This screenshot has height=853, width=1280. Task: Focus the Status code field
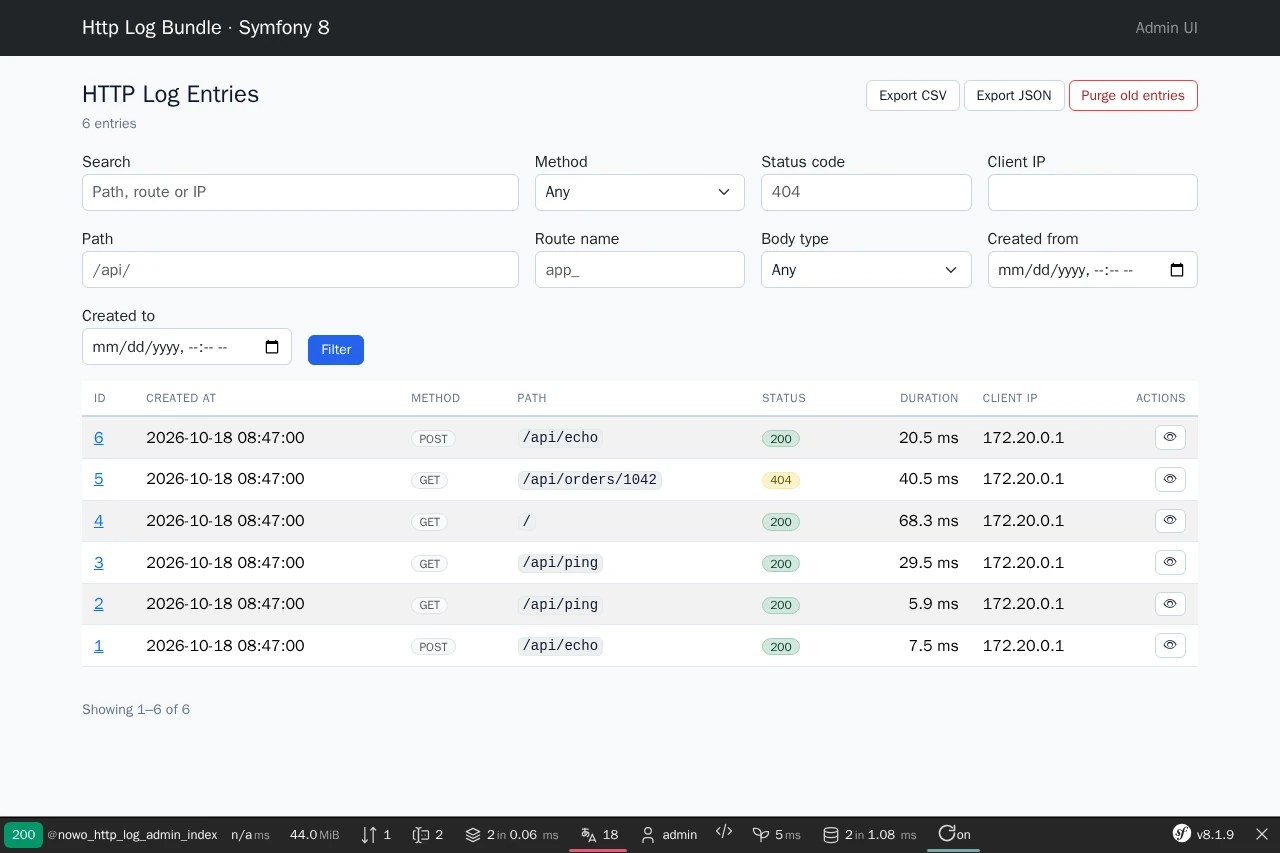(x=866, y=192)
